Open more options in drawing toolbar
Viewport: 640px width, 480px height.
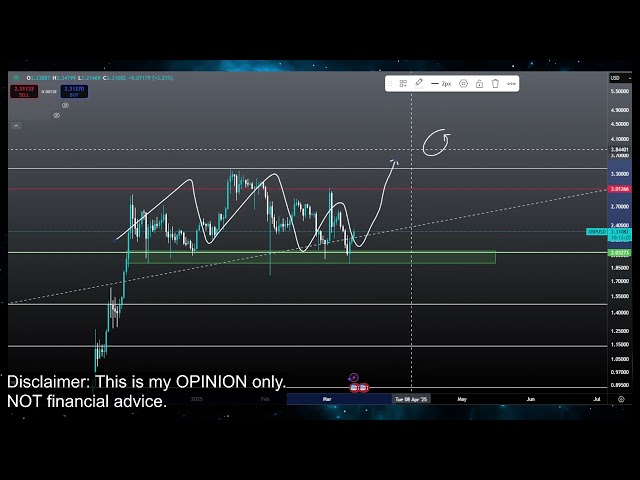511,84
